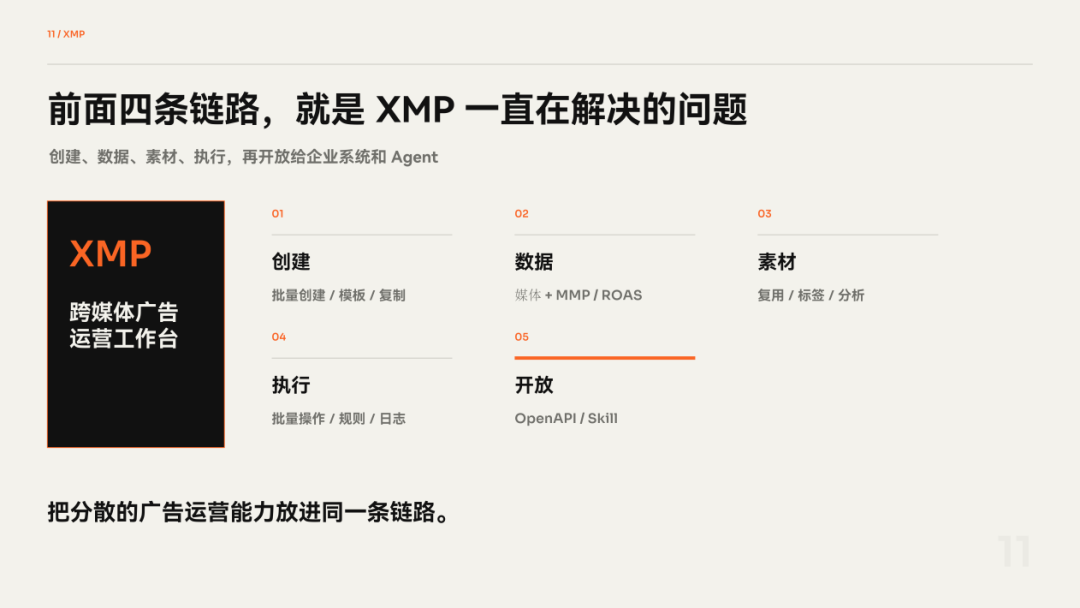Image resolution: width=1080 pixels, height=608 pixels.
Task: Click '复用 / 标签 / 分析' description
Action: pyautogui.click(x=811, y=295)
